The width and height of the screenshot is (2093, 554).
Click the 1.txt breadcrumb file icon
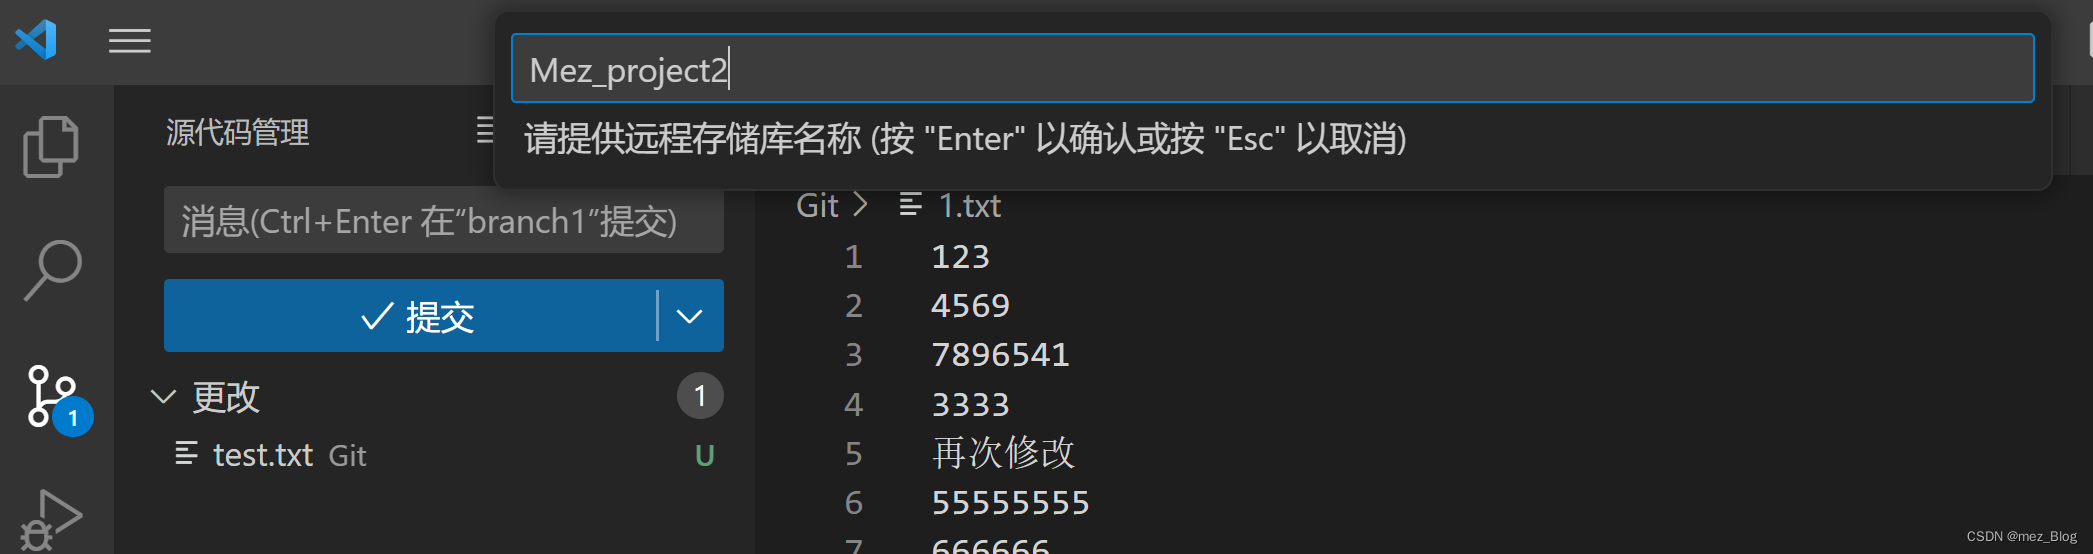tap(910, 205)
